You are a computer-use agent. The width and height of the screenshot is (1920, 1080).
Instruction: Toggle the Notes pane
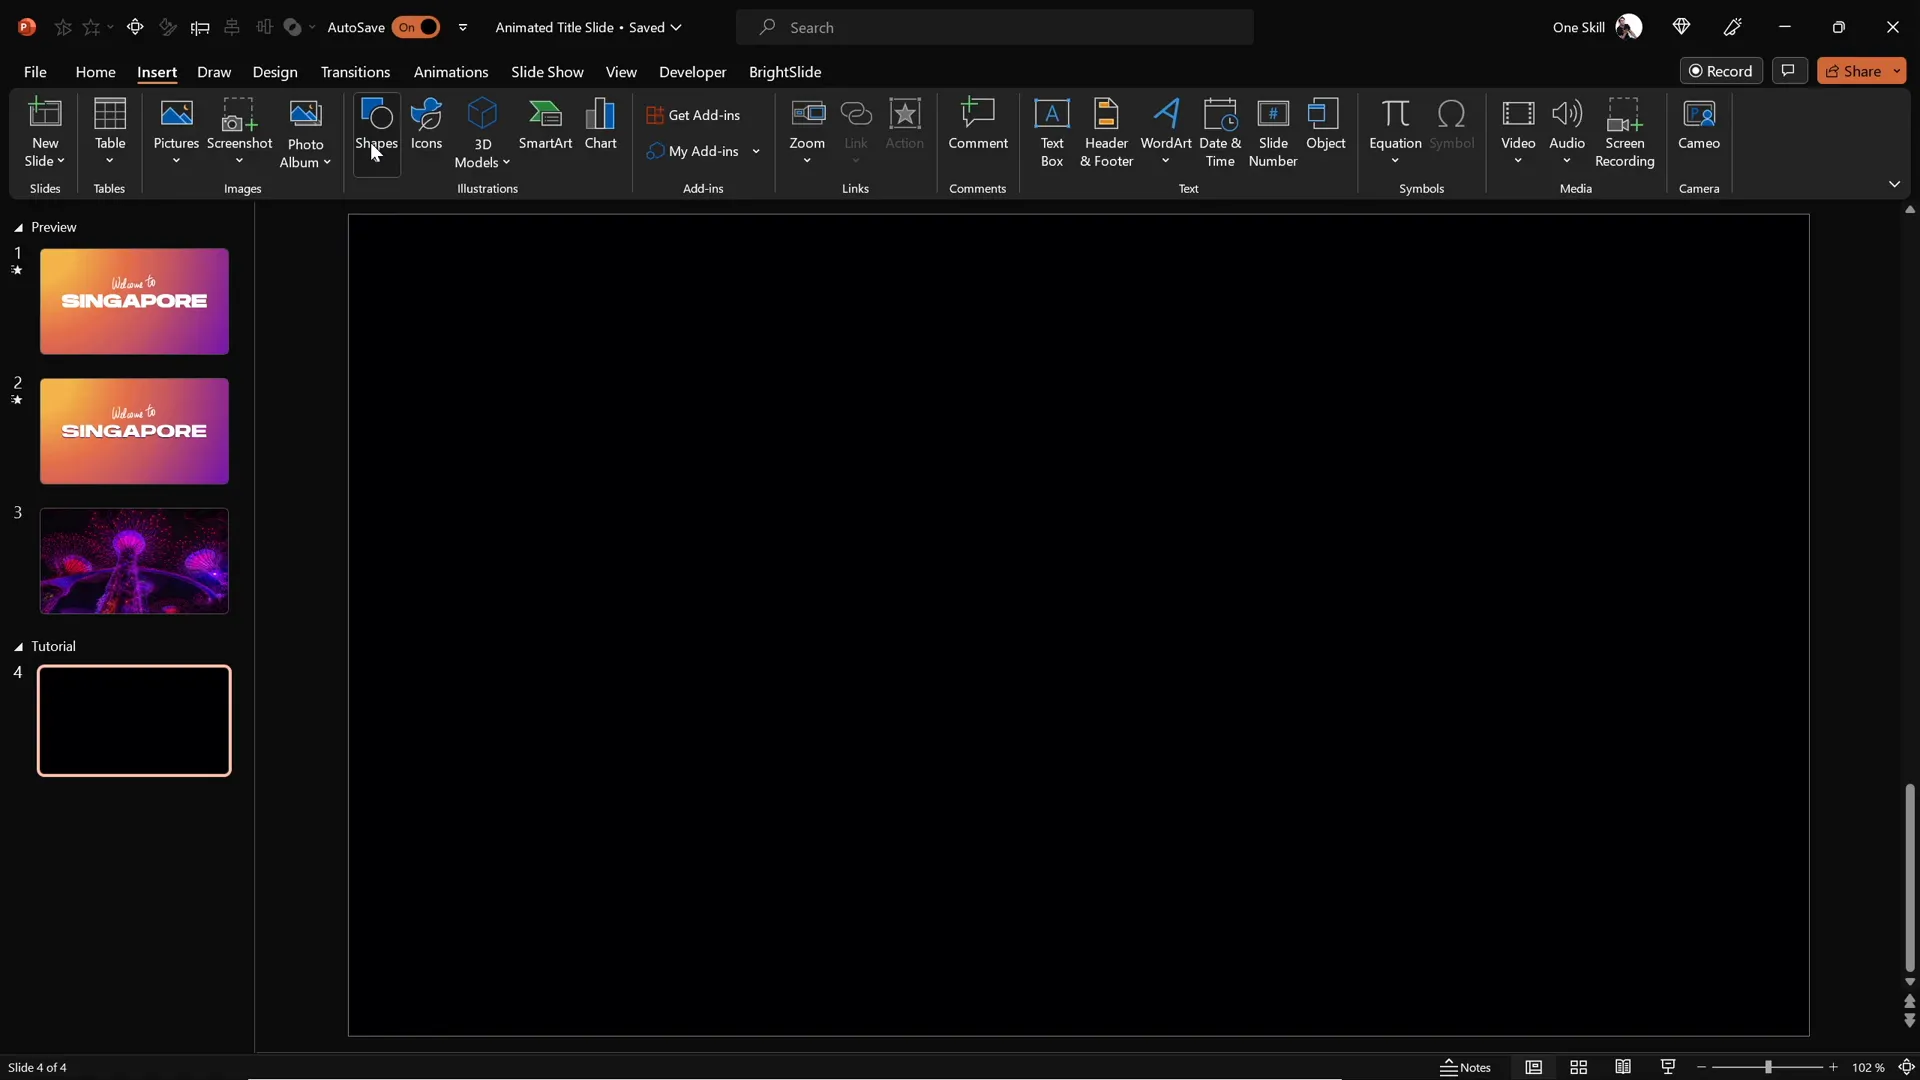(x=1464, y=1067)
